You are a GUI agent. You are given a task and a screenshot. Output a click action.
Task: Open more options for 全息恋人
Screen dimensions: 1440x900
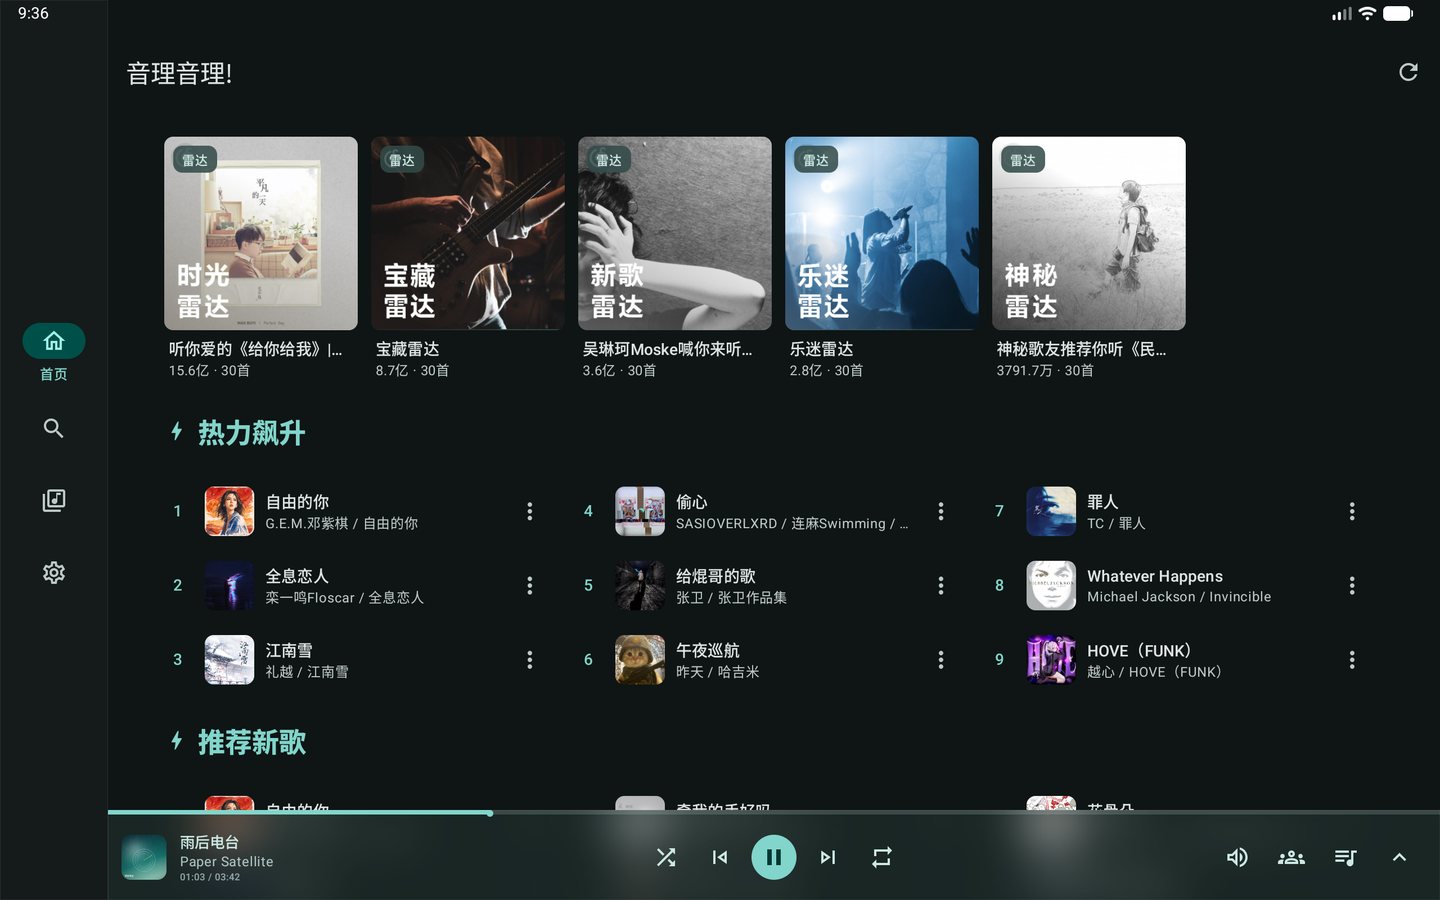(x=530, y=585)
